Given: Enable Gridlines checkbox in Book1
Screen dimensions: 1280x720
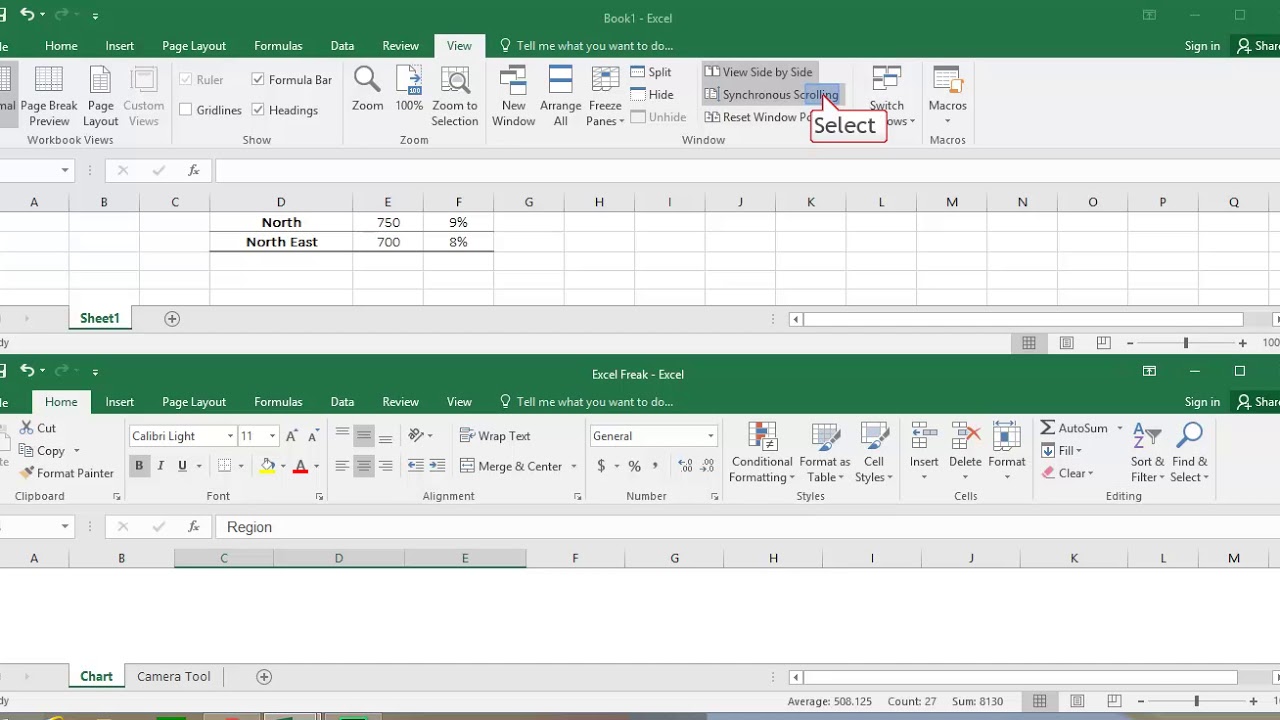Looking at the screenshot, I should [x=186, y=110].
